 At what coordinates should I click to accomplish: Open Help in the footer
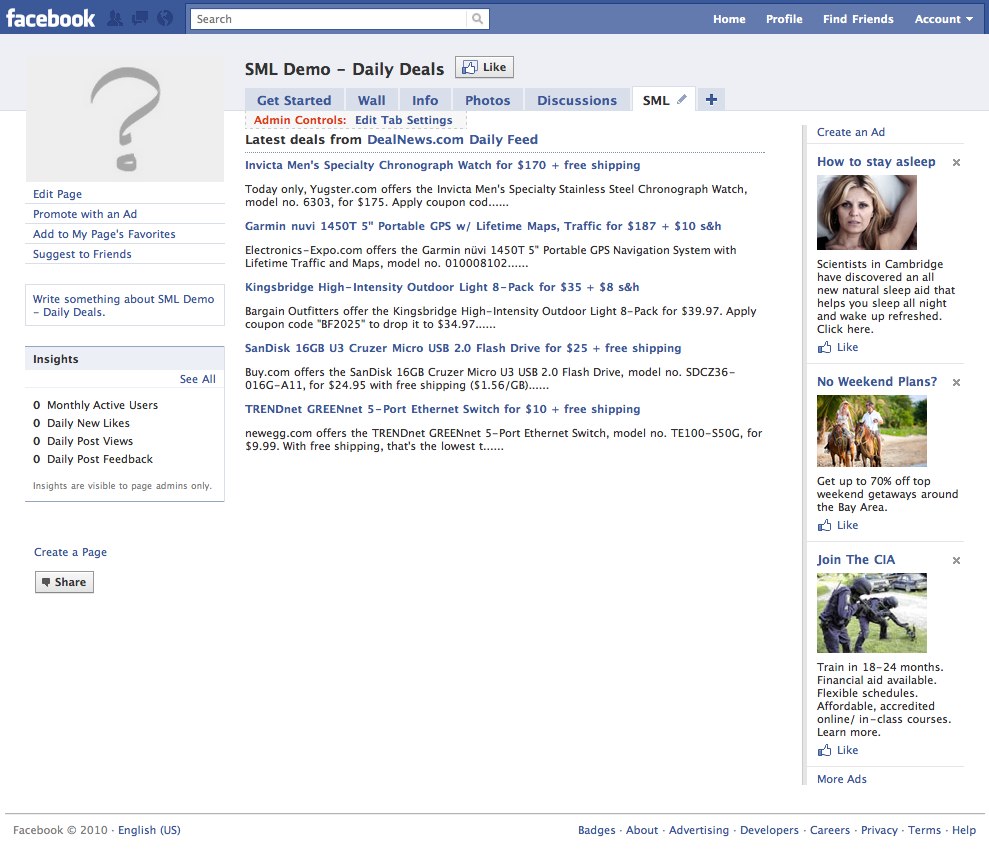click(x=964, y=830)
